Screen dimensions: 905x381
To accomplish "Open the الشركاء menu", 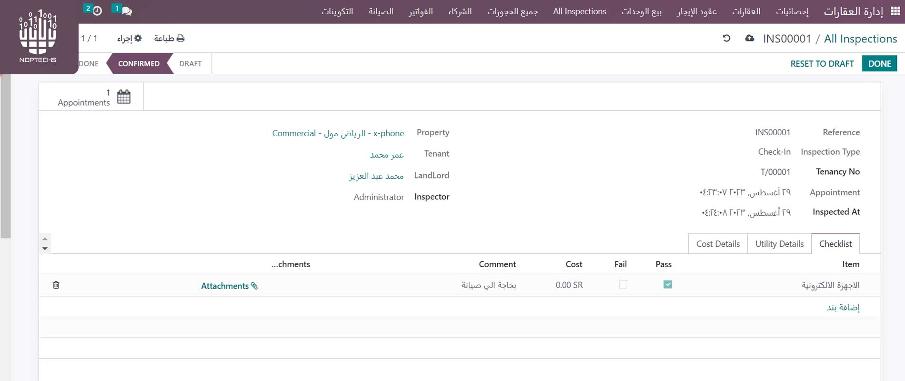I will click(x=460, y=12).
